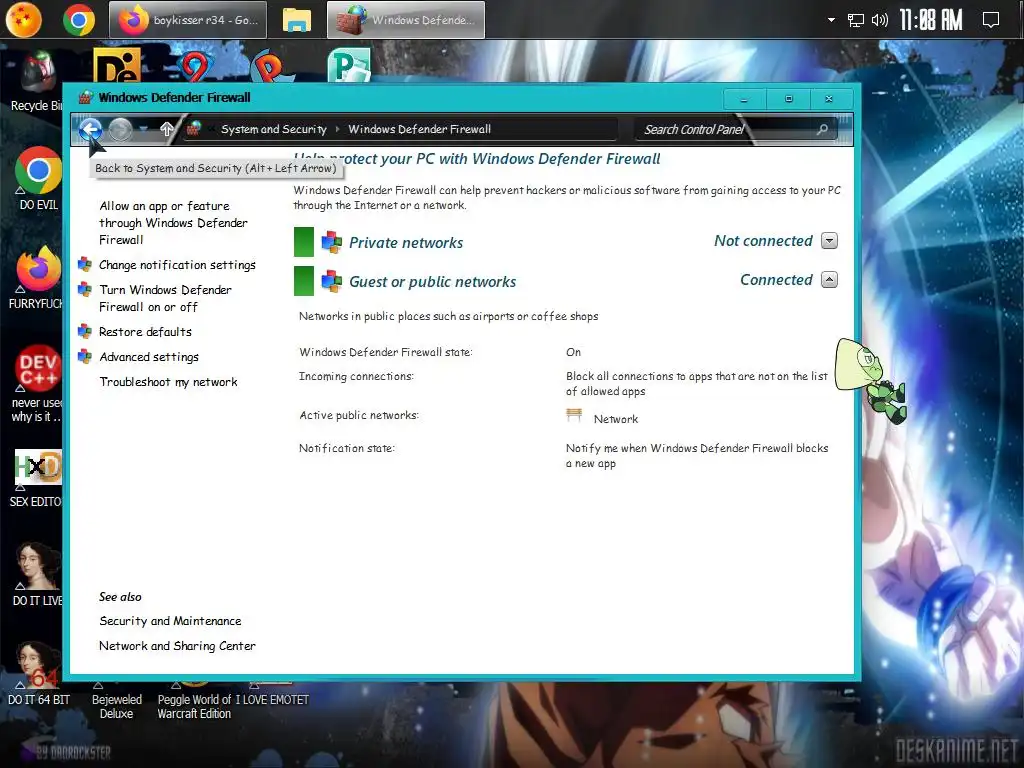
Task: Open the DO IT 64 BIT desktop shortcut
Action: pos(38,674)
